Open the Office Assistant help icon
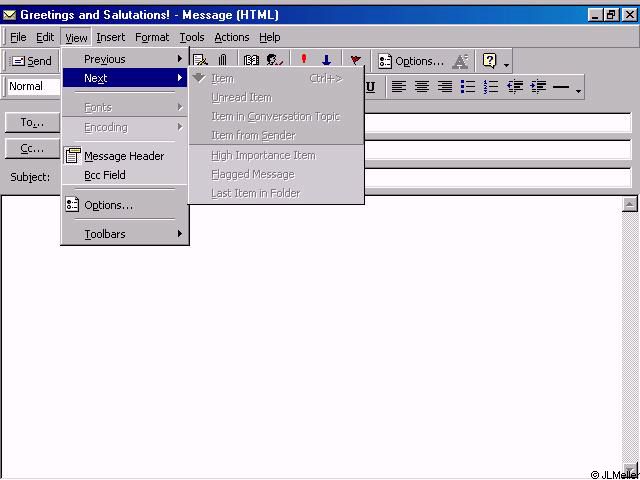 pyautogui.click(x=490, y=61)
